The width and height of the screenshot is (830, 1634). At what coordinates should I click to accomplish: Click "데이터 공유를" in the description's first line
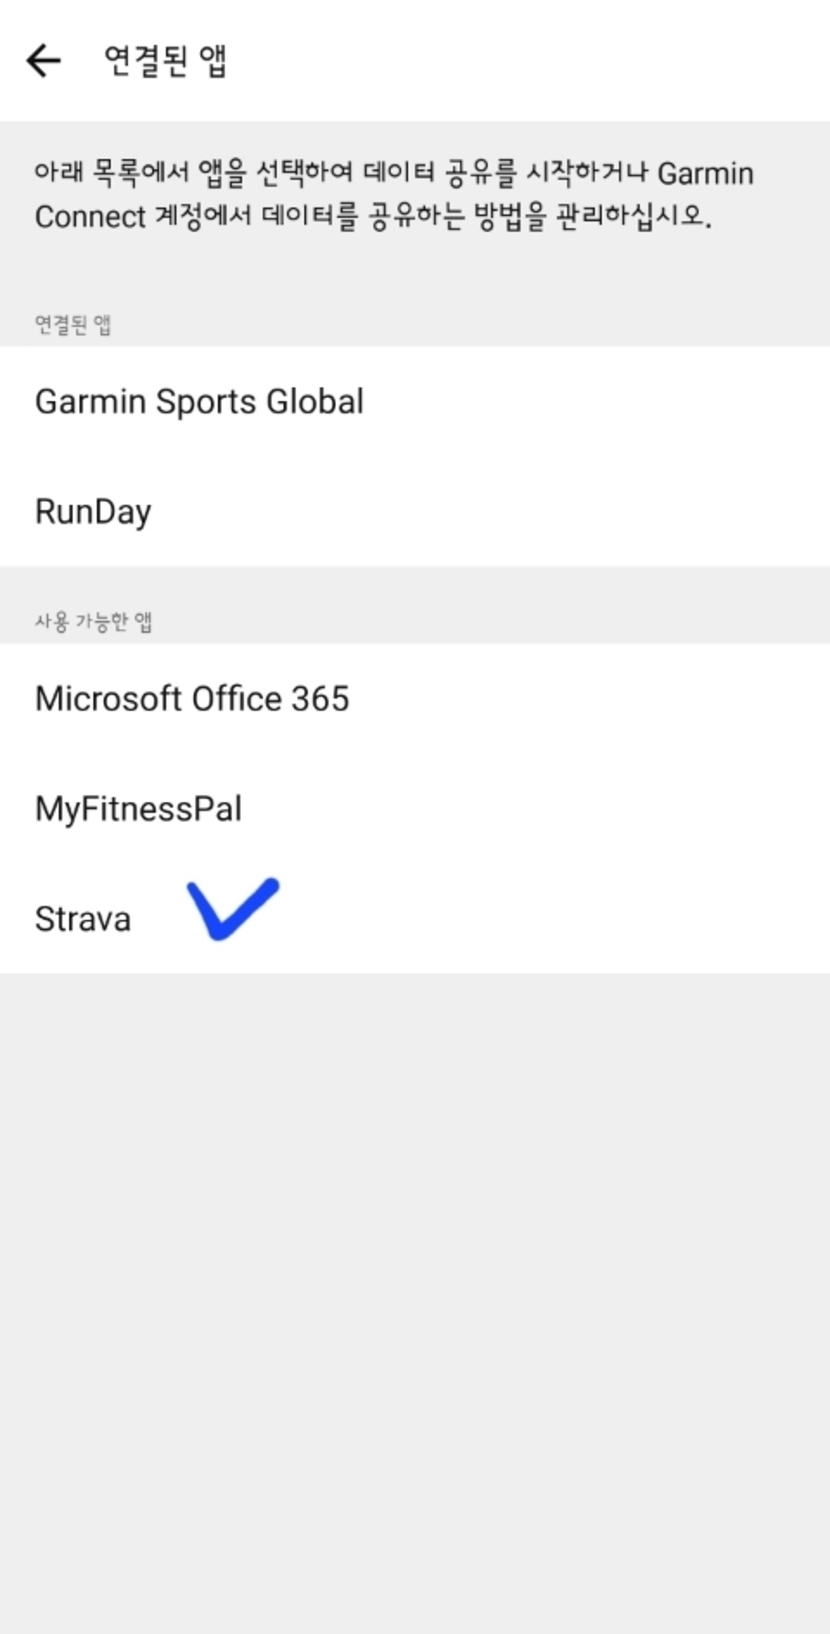pos(440,174)
